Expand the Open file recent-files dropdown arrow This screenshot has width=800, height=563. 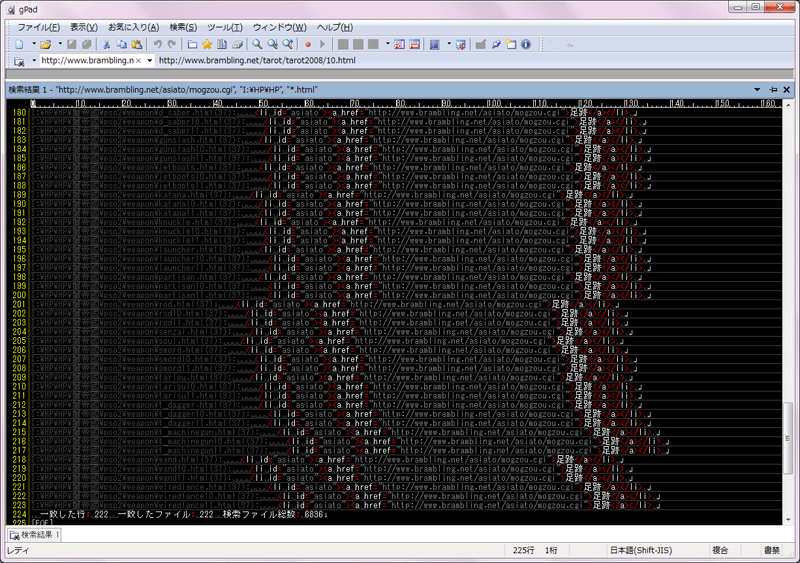tap(60, 44)
